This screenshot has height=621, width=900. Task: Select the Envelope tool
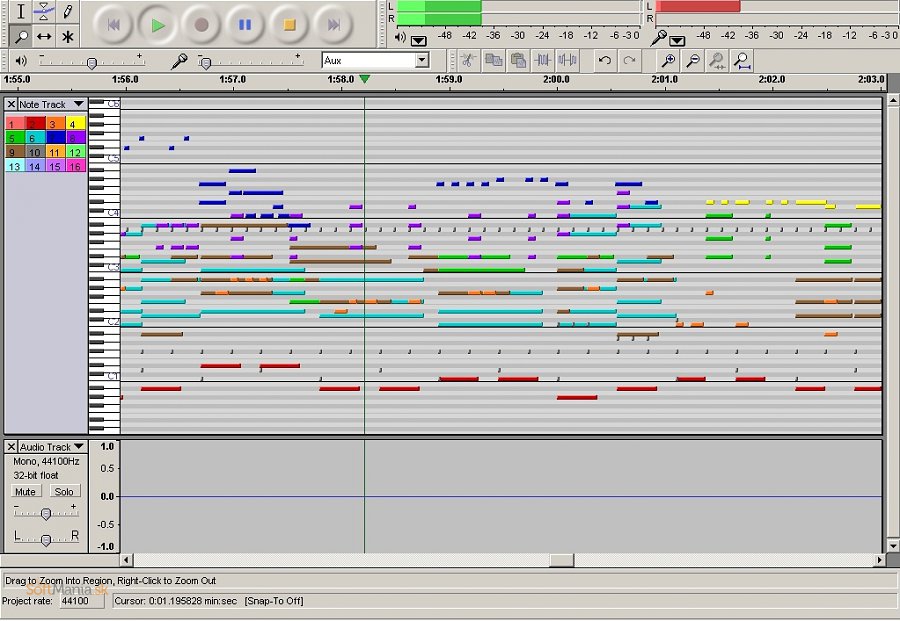pyautogui.click(x=44, y=11)
